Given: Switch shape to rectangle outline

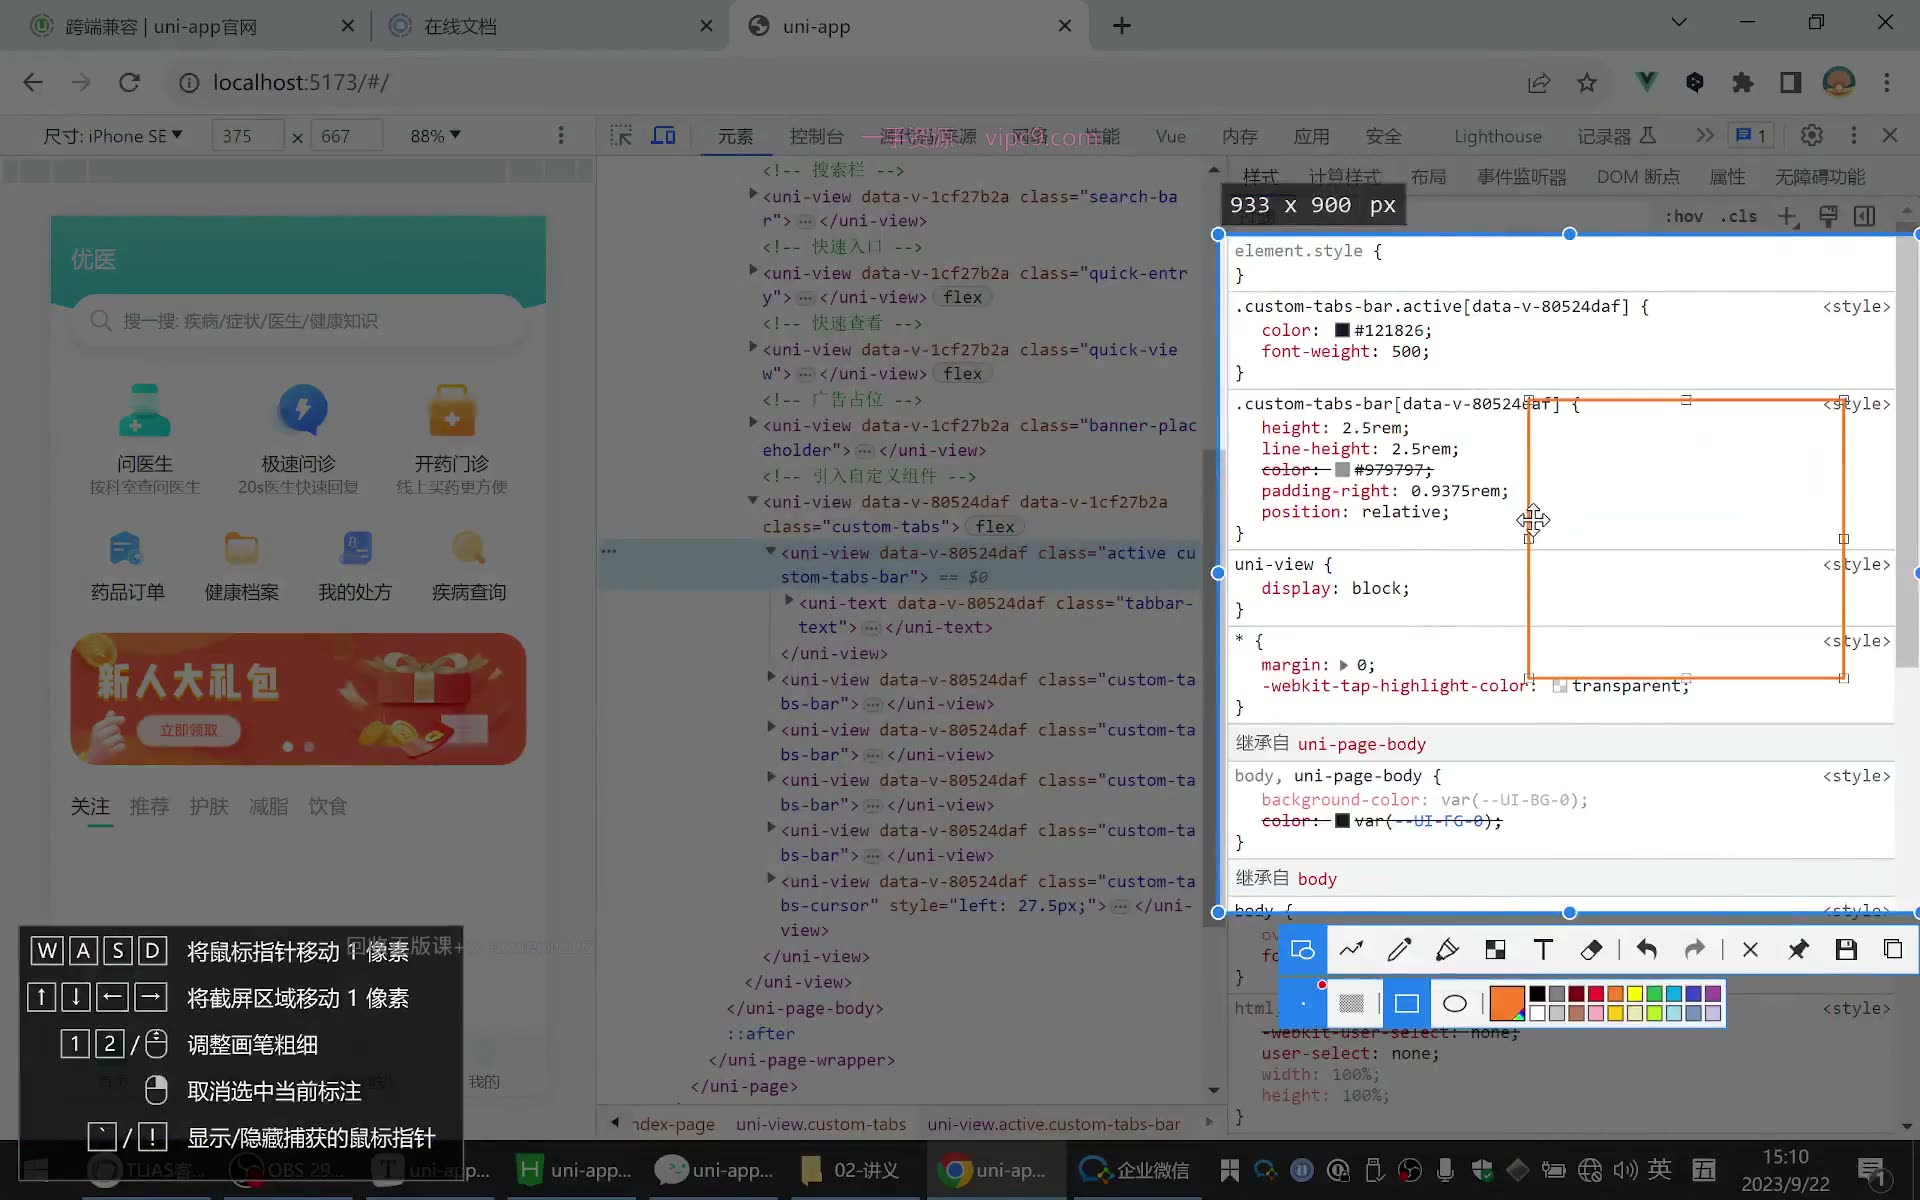Looking at the screenshot, I should (1406, 1003).
